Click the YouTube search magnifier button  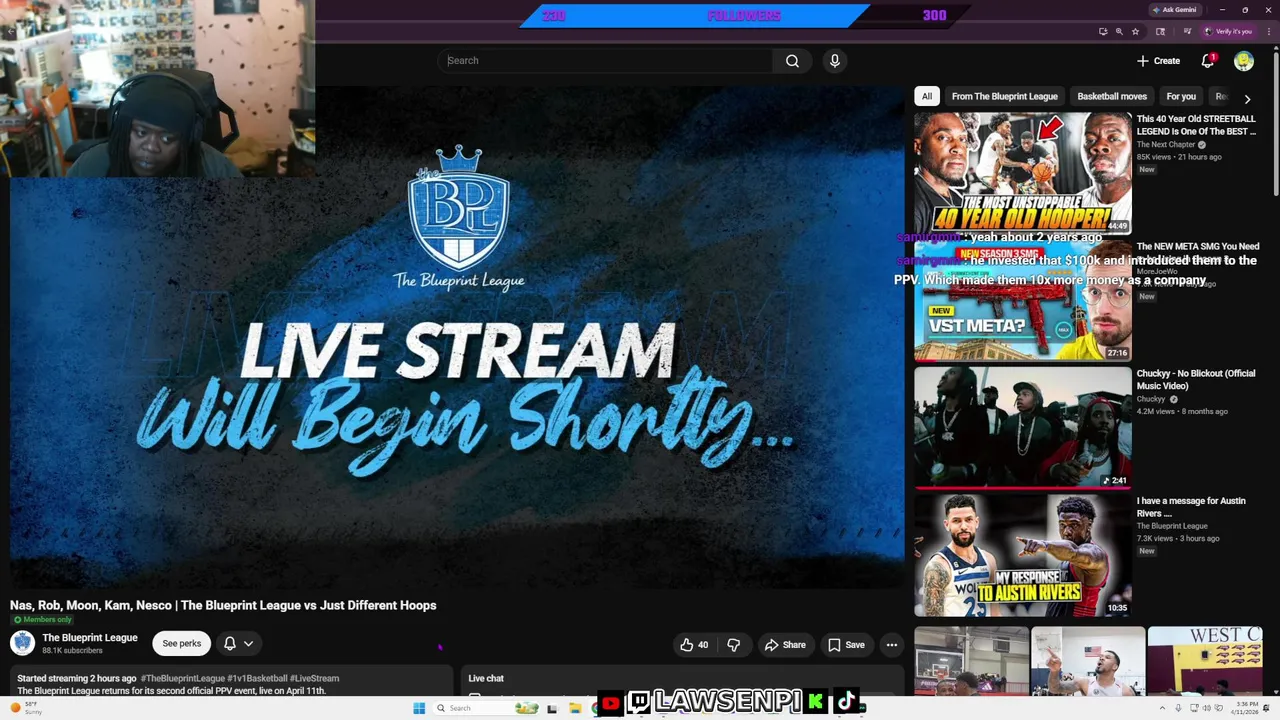[792, 61]
